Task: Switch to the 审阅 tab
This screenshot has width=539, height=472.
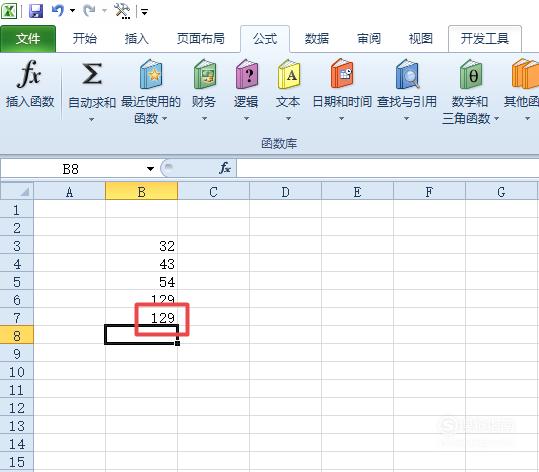Action: [369, 39]
